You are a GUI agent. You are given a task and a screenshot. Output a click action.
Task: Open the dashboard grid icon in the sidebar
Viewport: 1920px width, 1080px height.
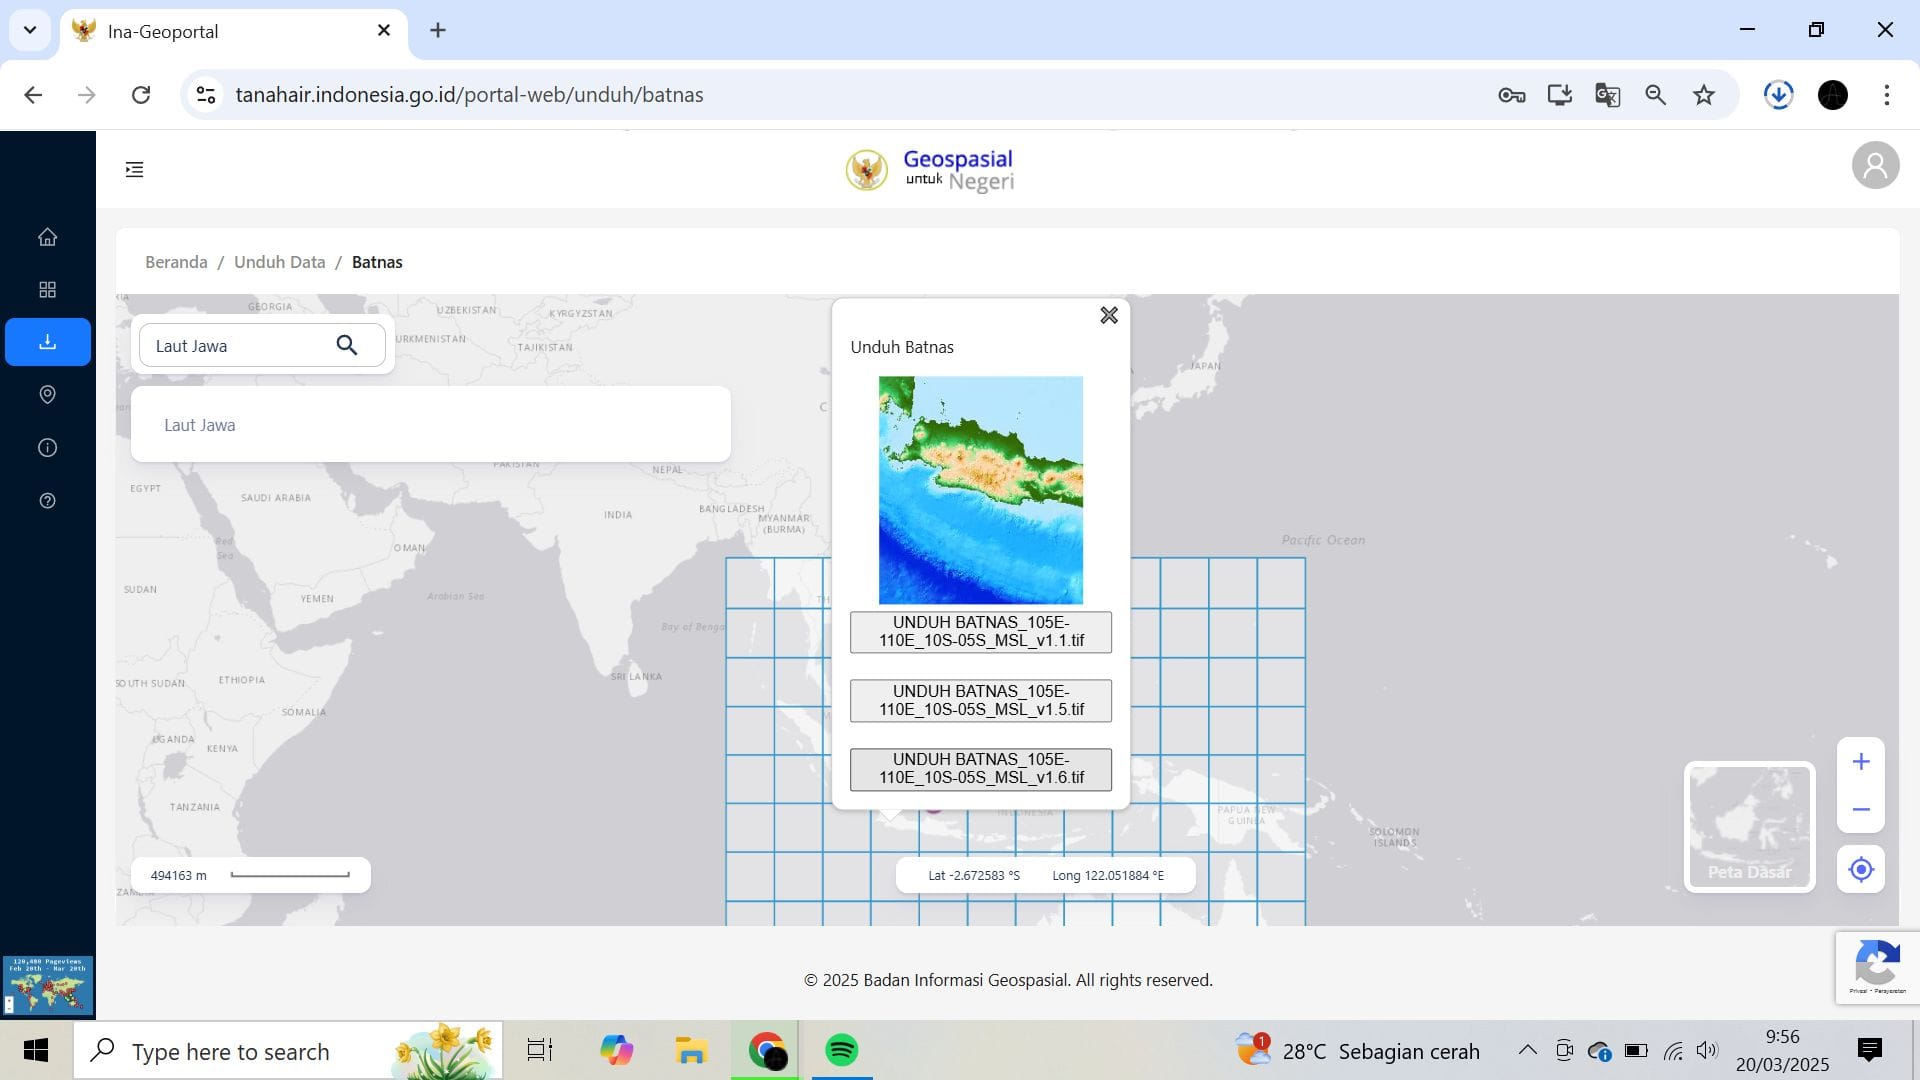coord(47,290)
